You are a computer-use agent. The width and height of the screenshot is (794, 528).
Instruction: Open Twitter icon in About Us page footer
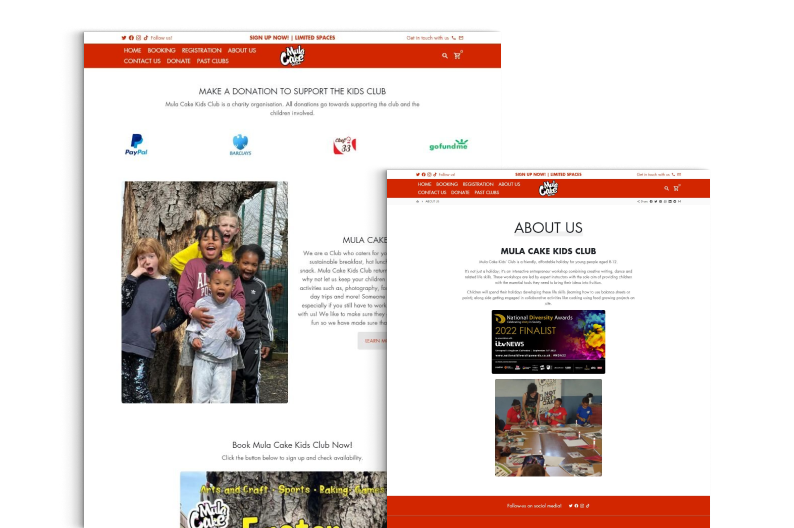571,506
